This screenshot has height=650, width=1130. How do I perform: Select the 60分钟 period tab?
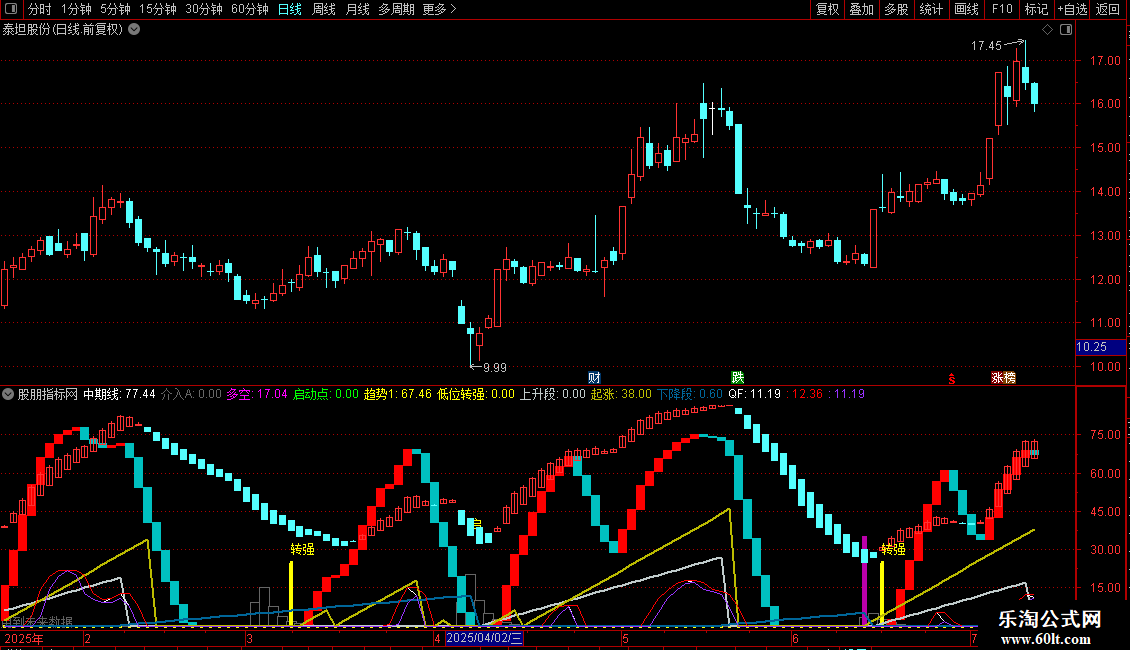250,9
